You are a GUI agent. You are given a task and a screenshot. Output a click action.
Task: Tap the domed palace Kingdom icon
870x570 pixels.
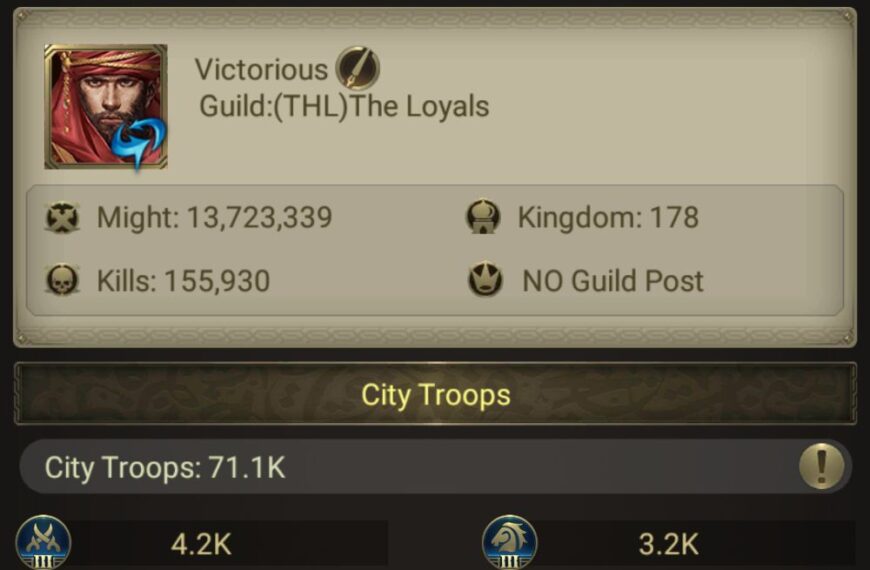482,216
